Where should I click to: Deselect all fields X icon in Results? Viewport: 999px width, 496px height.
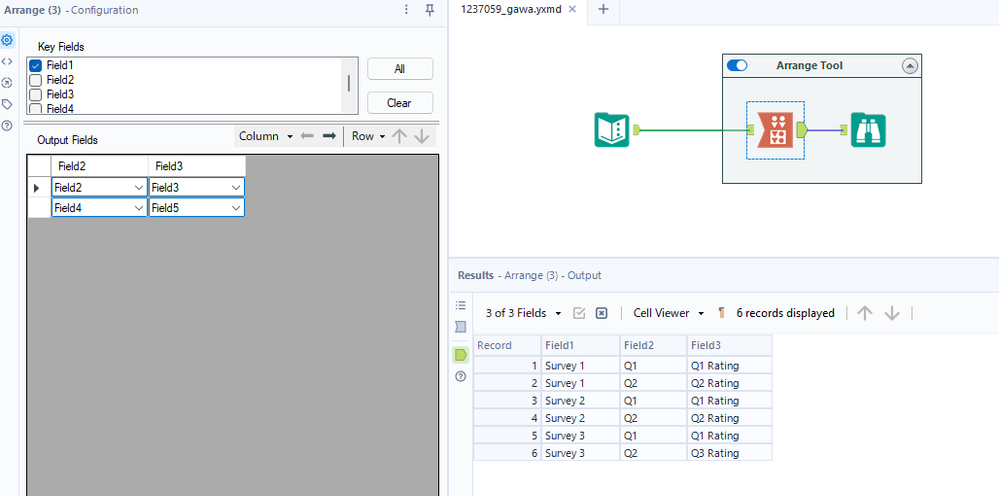(x=601, y=313)
